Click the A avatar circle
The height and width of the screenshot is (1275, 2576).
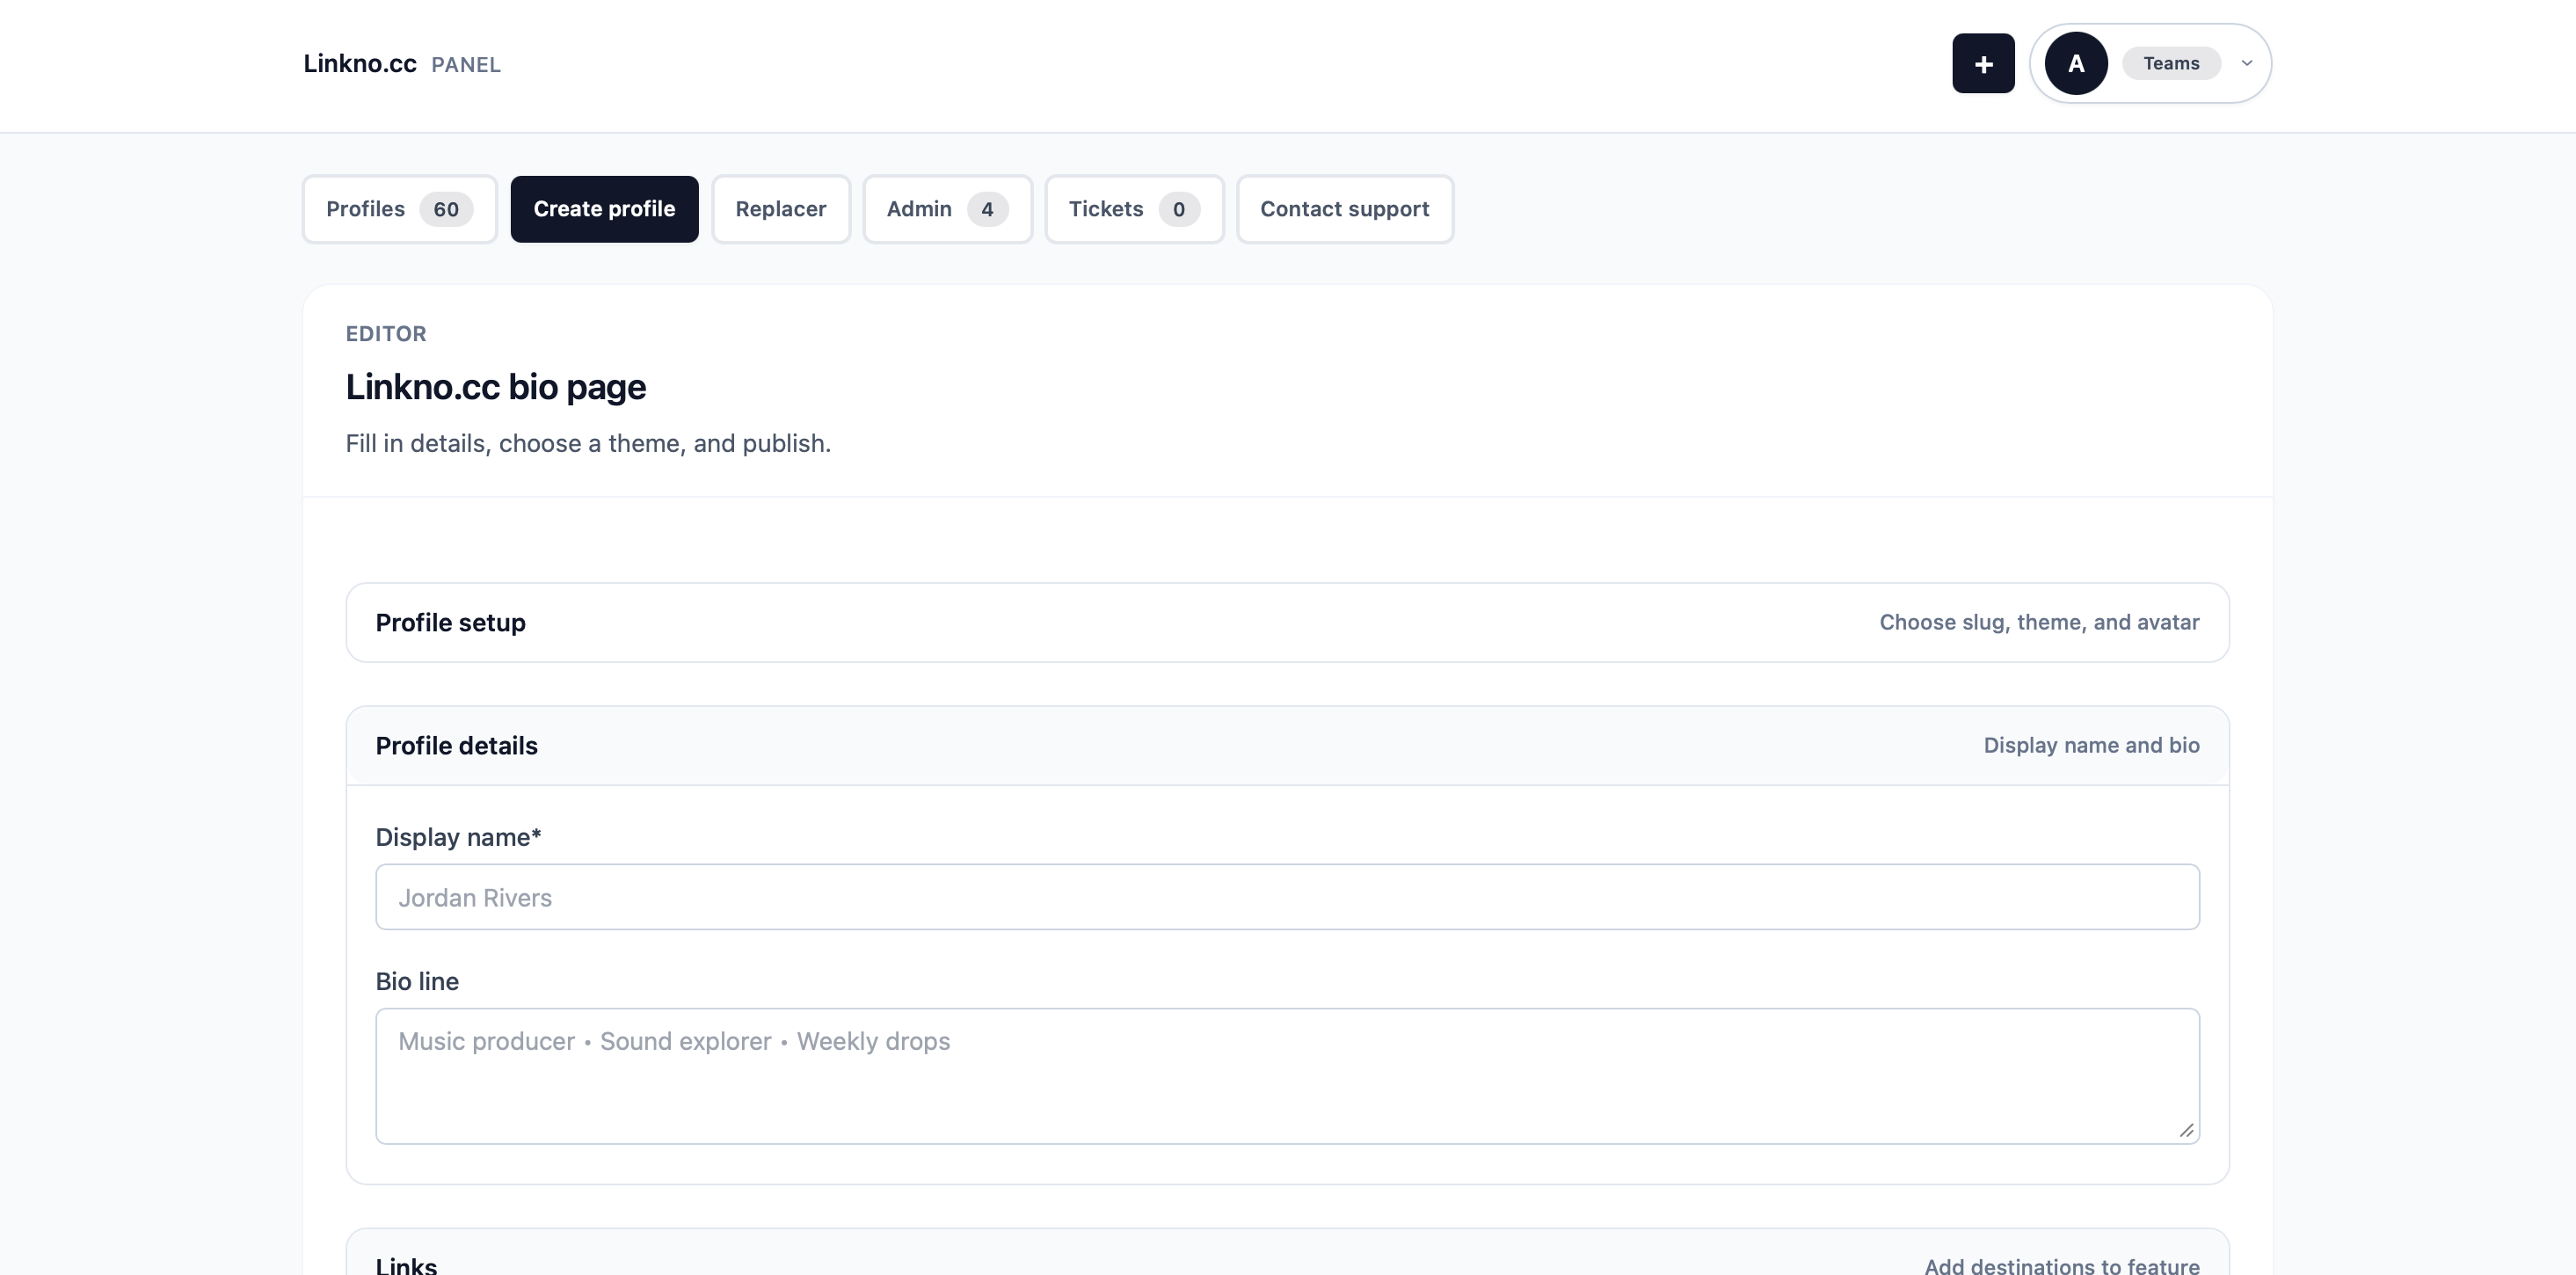[2075, 63]
